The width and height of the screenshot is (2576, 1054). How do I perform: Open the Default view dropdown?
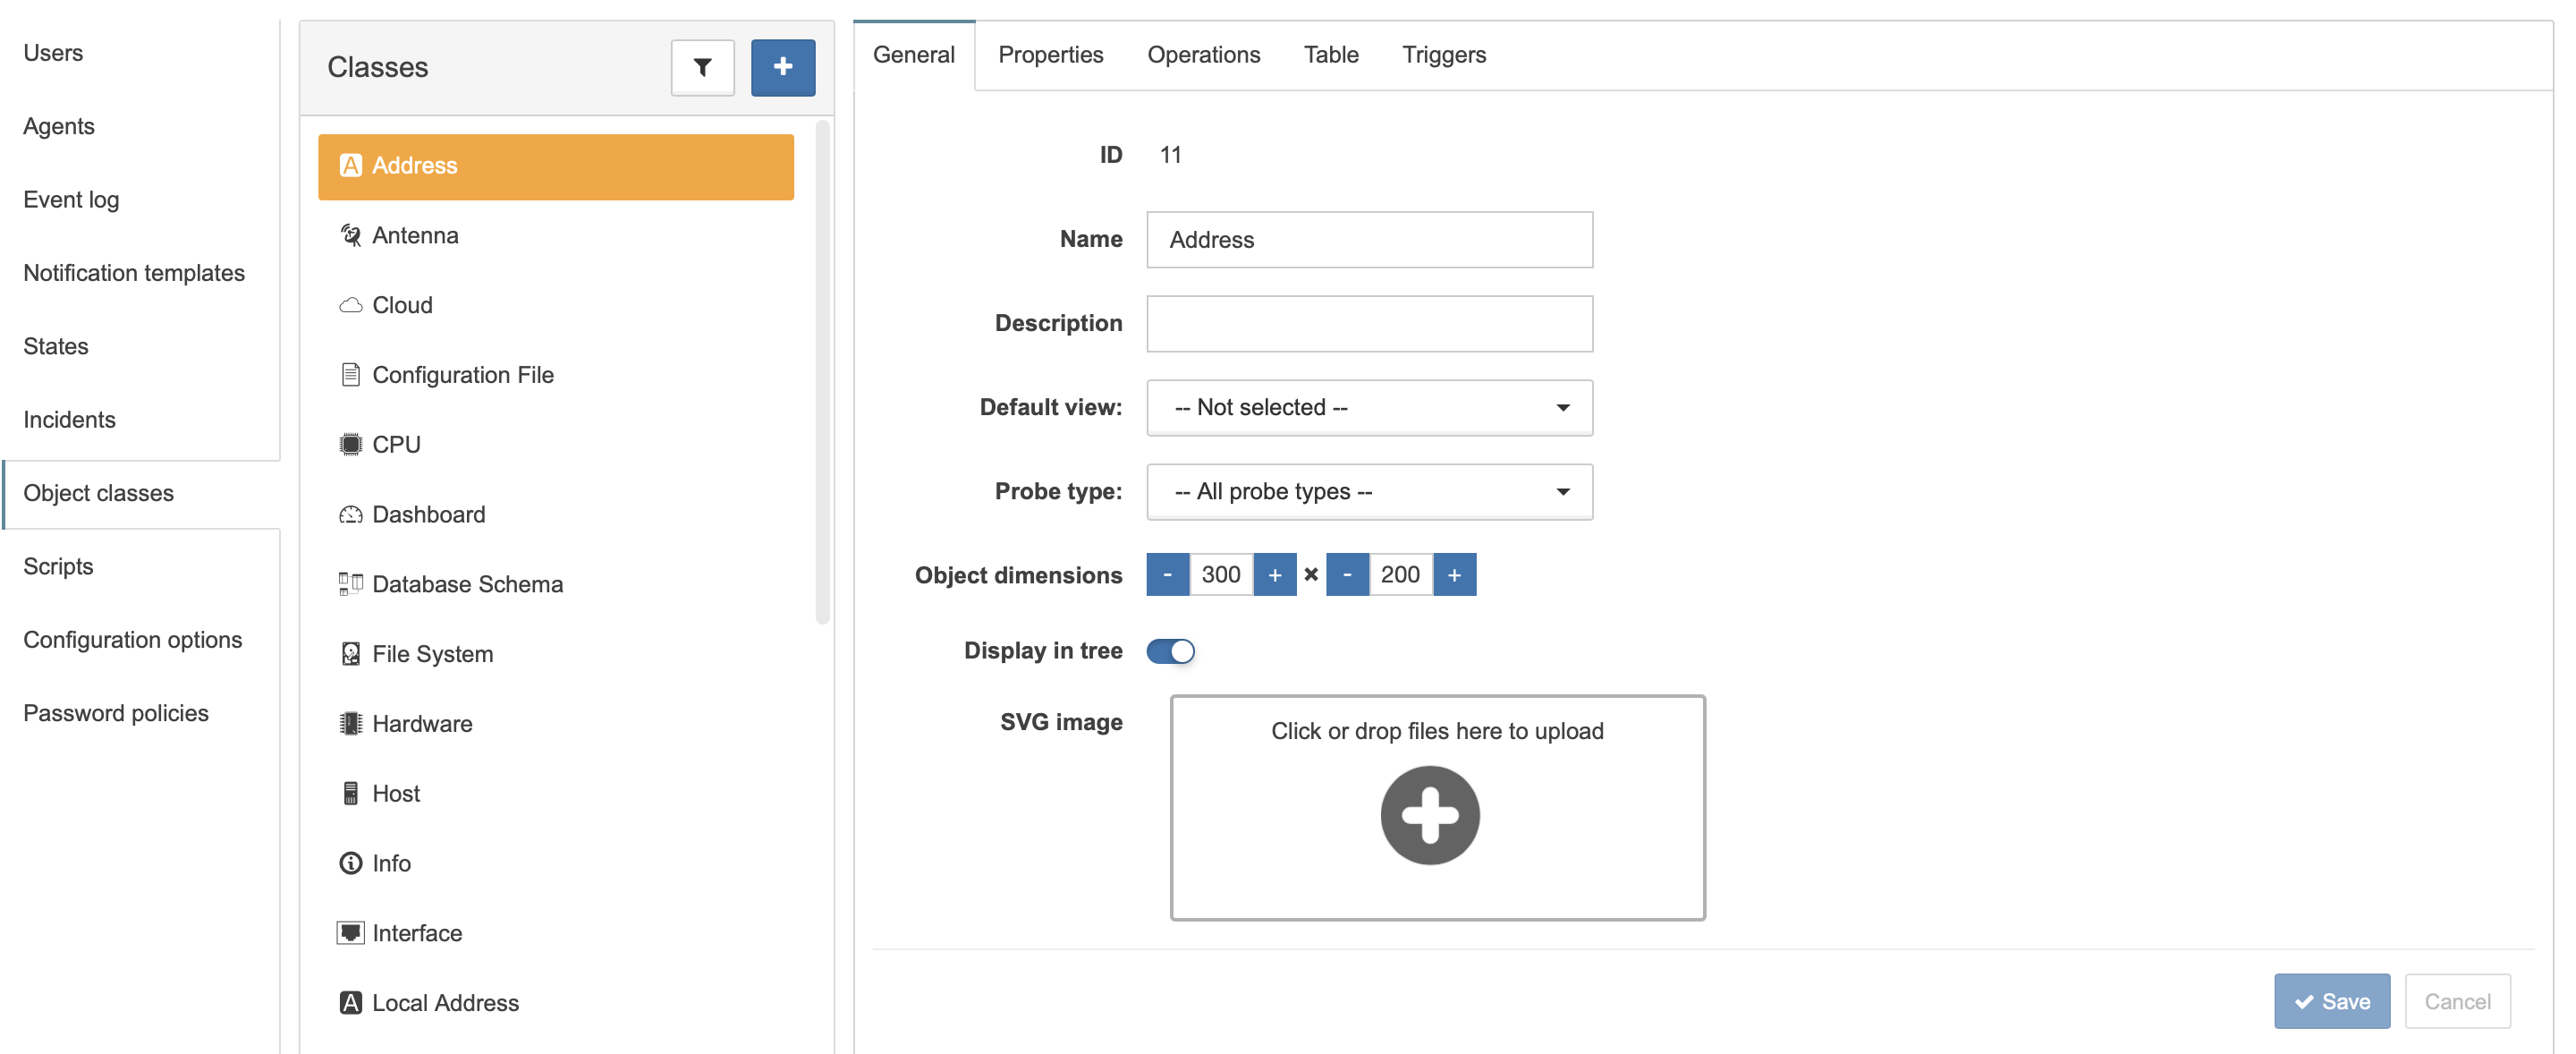pos(1369,407)
